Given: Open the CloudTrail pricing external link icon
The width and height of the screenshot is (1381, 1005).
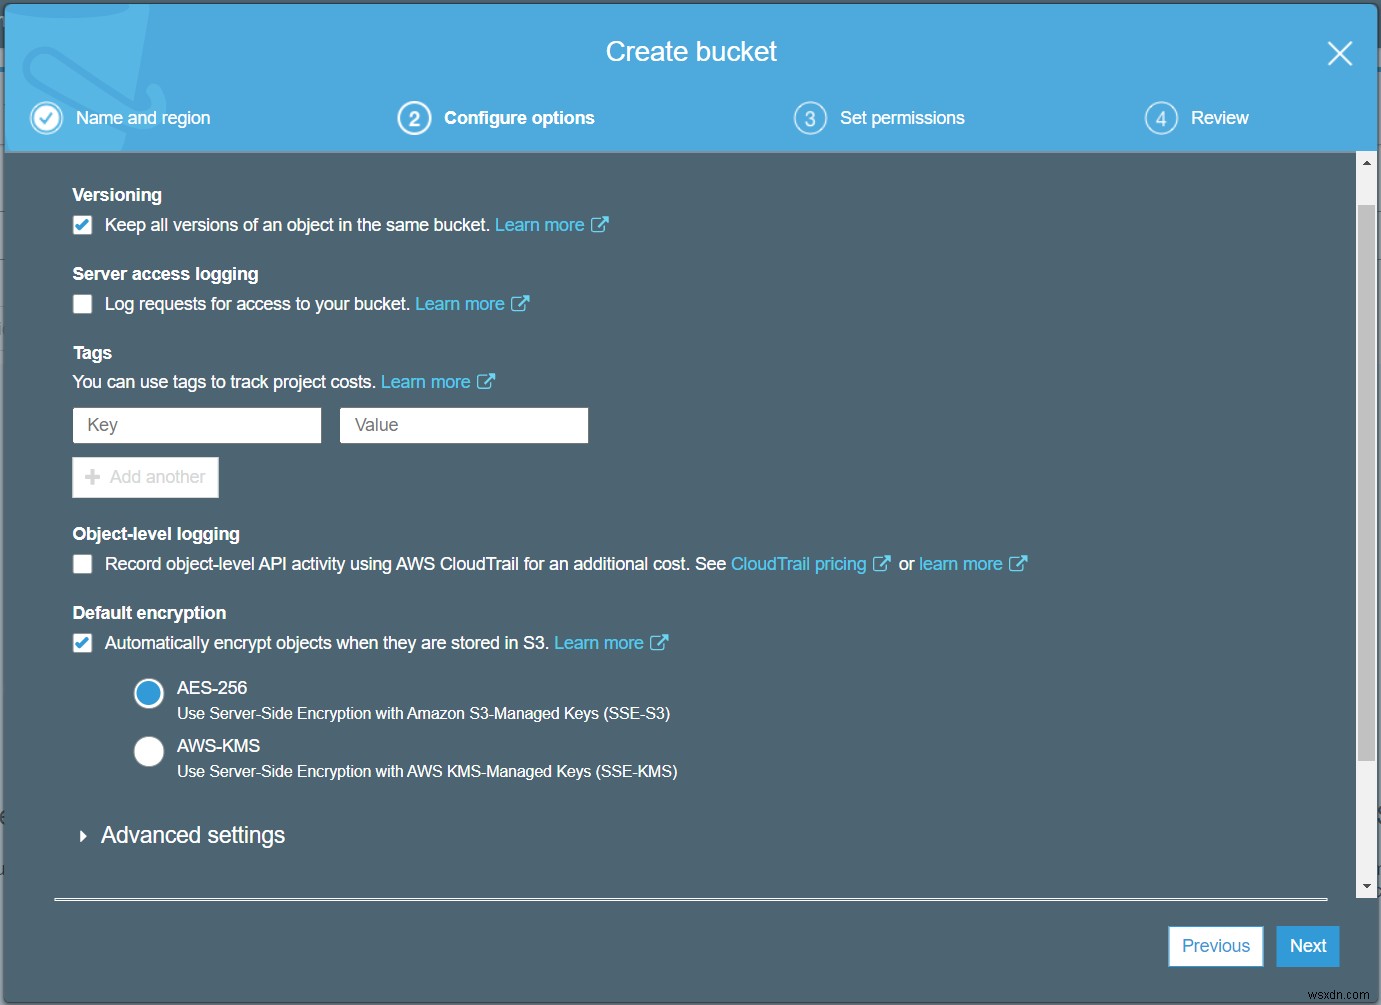Looking at the screenshot, I should click(882, 563).
